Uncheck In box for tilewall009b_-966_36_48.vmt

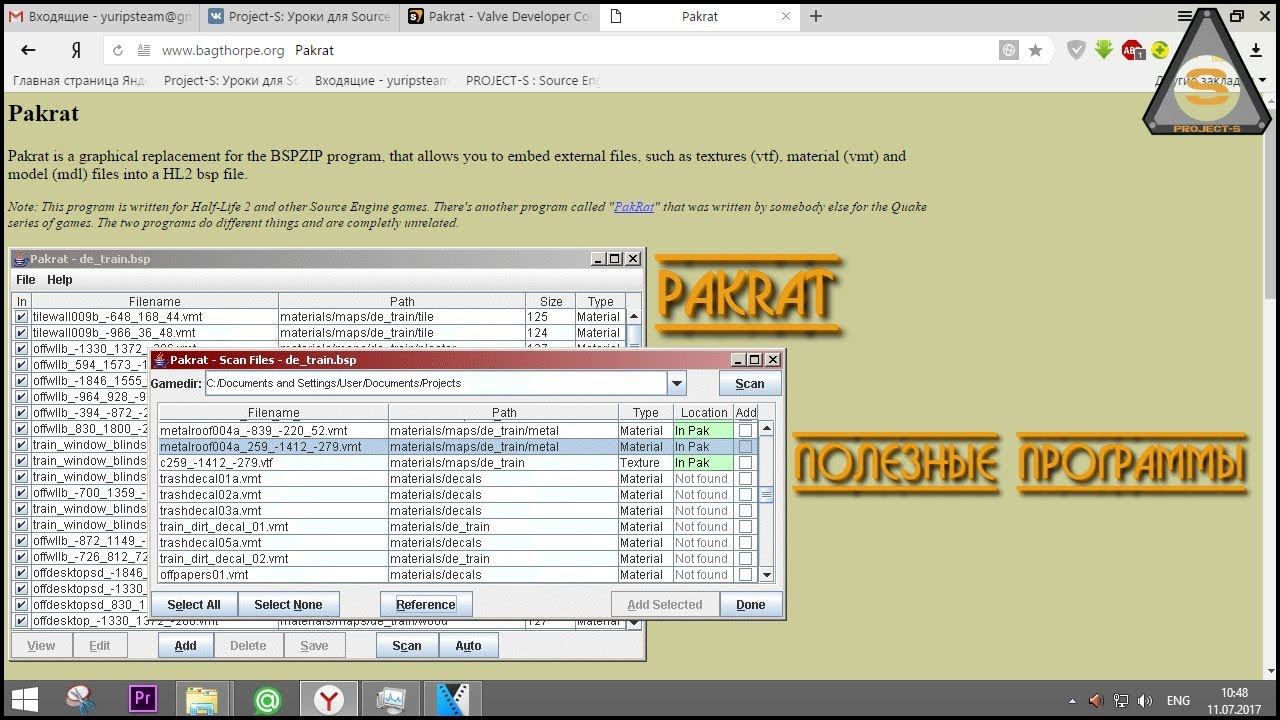[21, 333]
